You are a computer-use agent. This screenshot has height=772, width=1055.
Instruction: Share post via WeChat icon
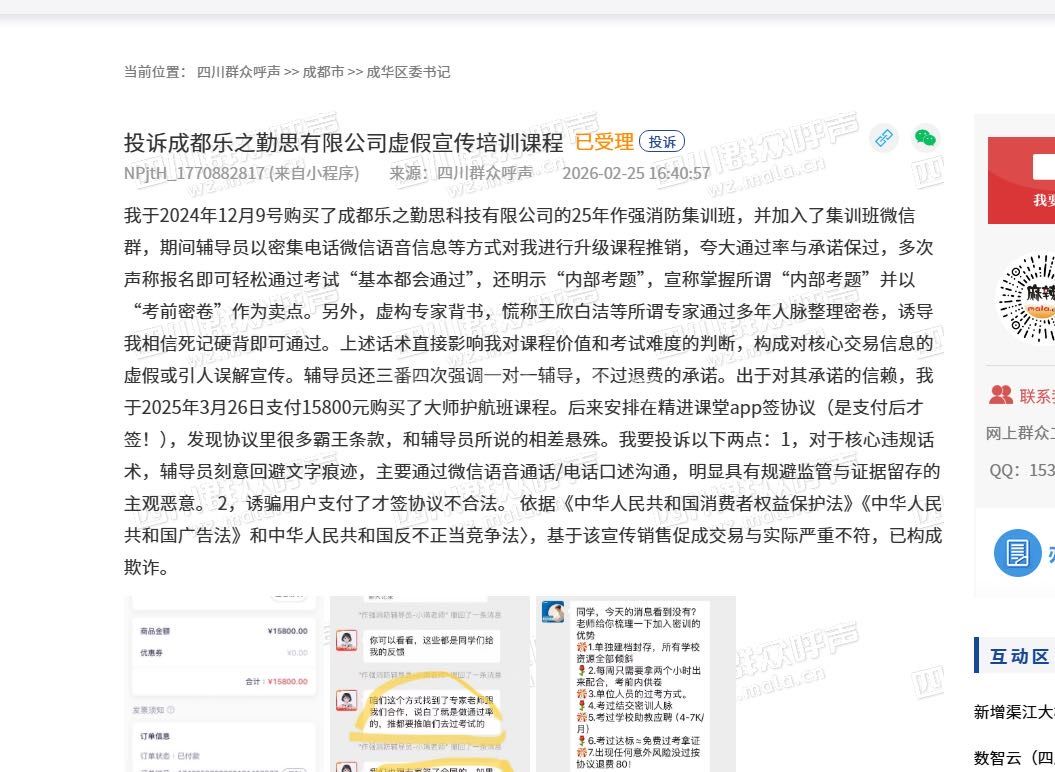click(926, 138)
